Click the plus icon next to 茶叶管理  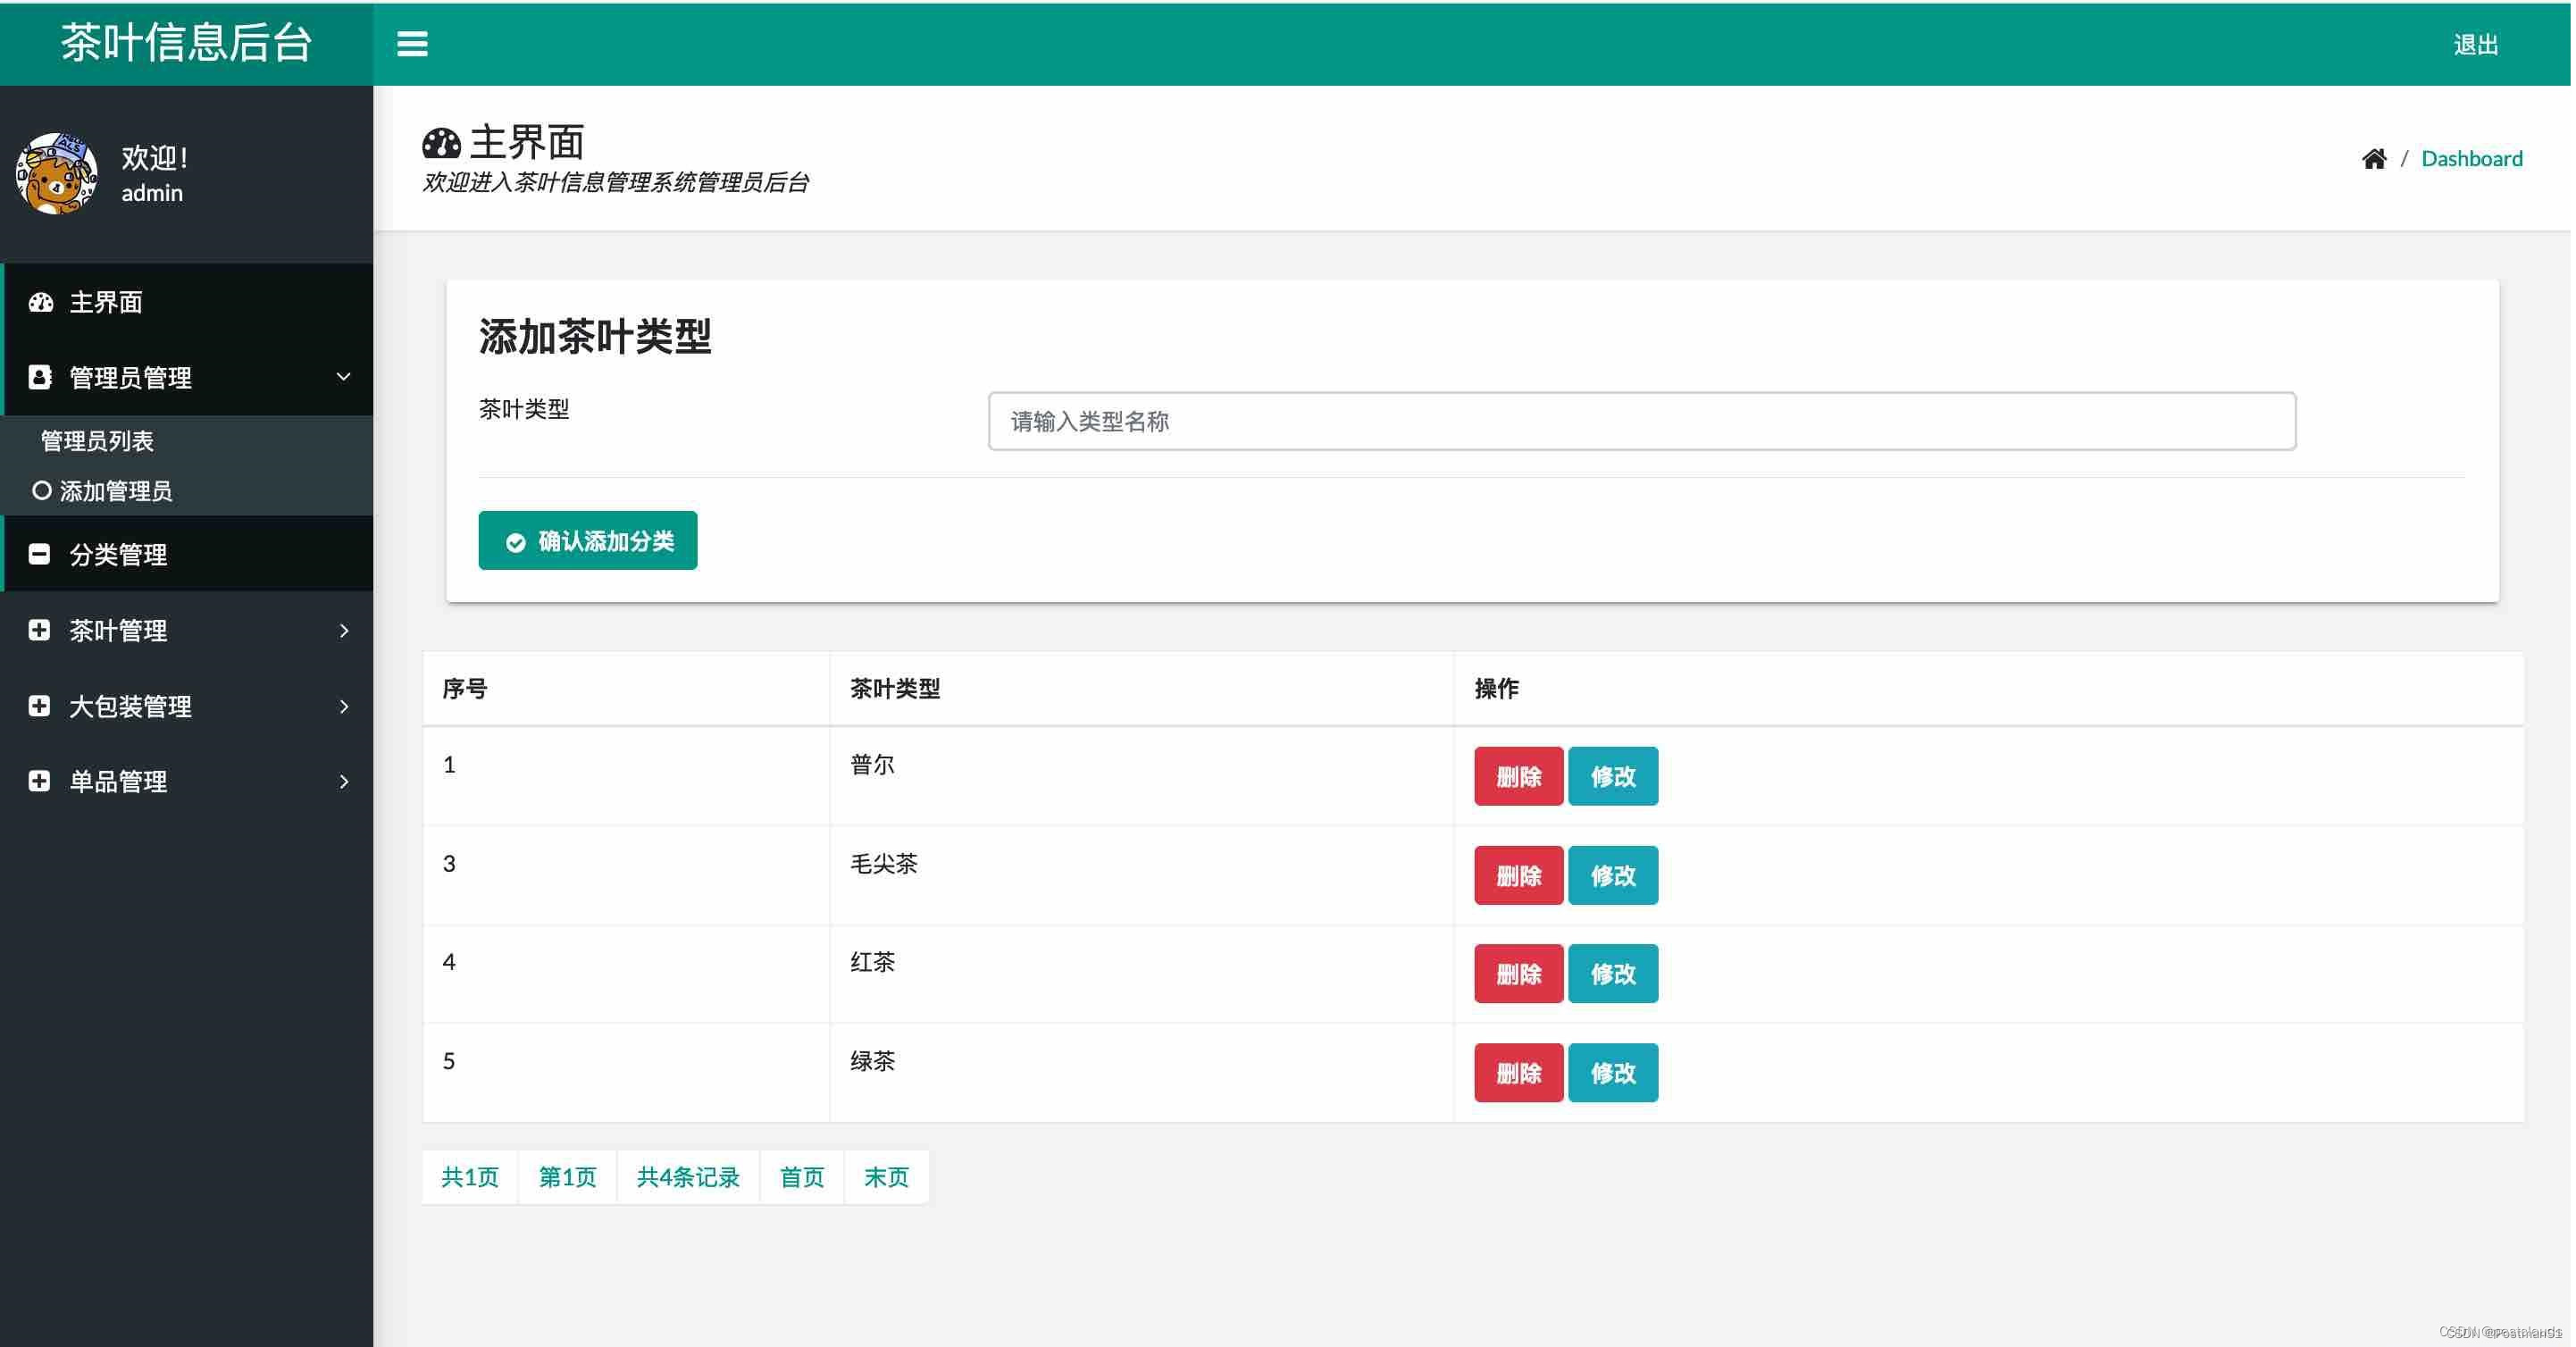pyautogui.click(x=40, y=630)
